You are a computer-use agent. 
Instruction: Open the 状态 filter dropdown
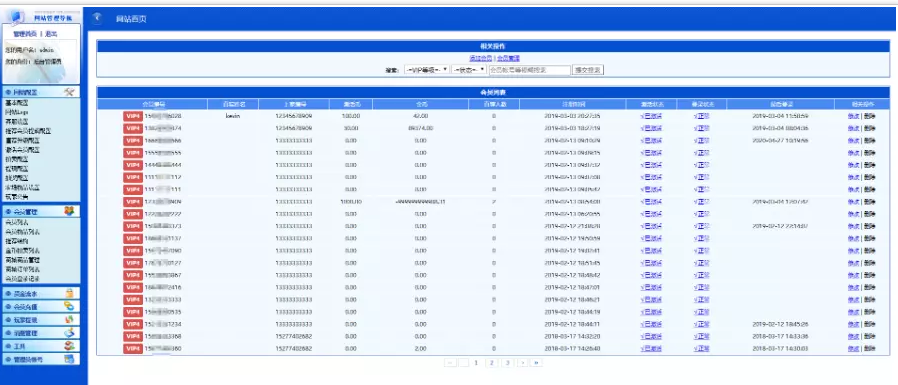tap(469, 70)
